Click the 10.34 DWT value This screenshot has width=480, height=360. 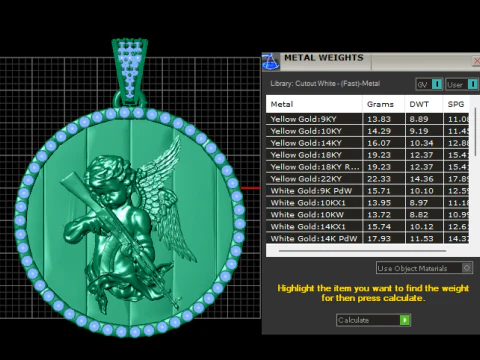point(422,143)
